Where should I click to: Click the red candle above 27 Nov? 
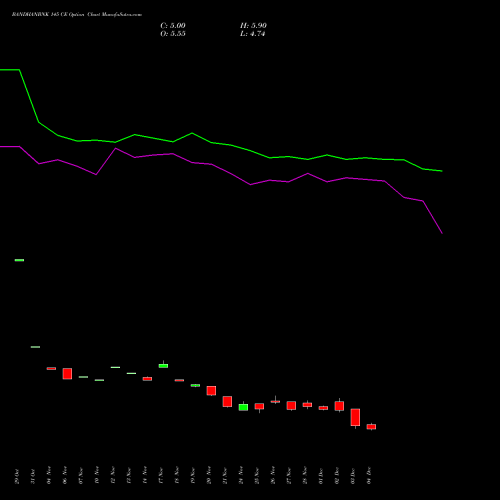pyautogui.click(x=291, y=405)
